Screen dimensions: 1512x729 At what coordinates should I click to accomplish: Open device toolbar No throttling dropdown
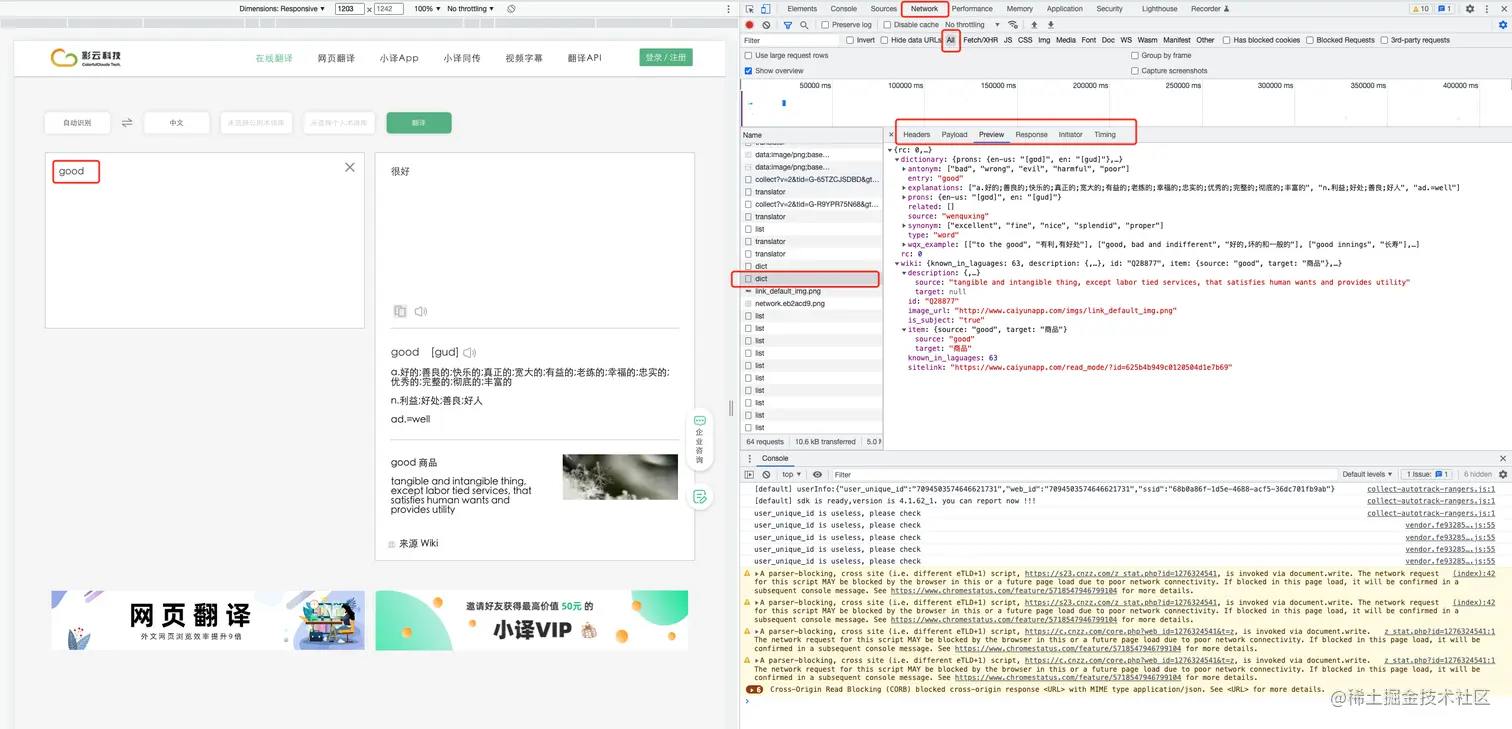470,9
